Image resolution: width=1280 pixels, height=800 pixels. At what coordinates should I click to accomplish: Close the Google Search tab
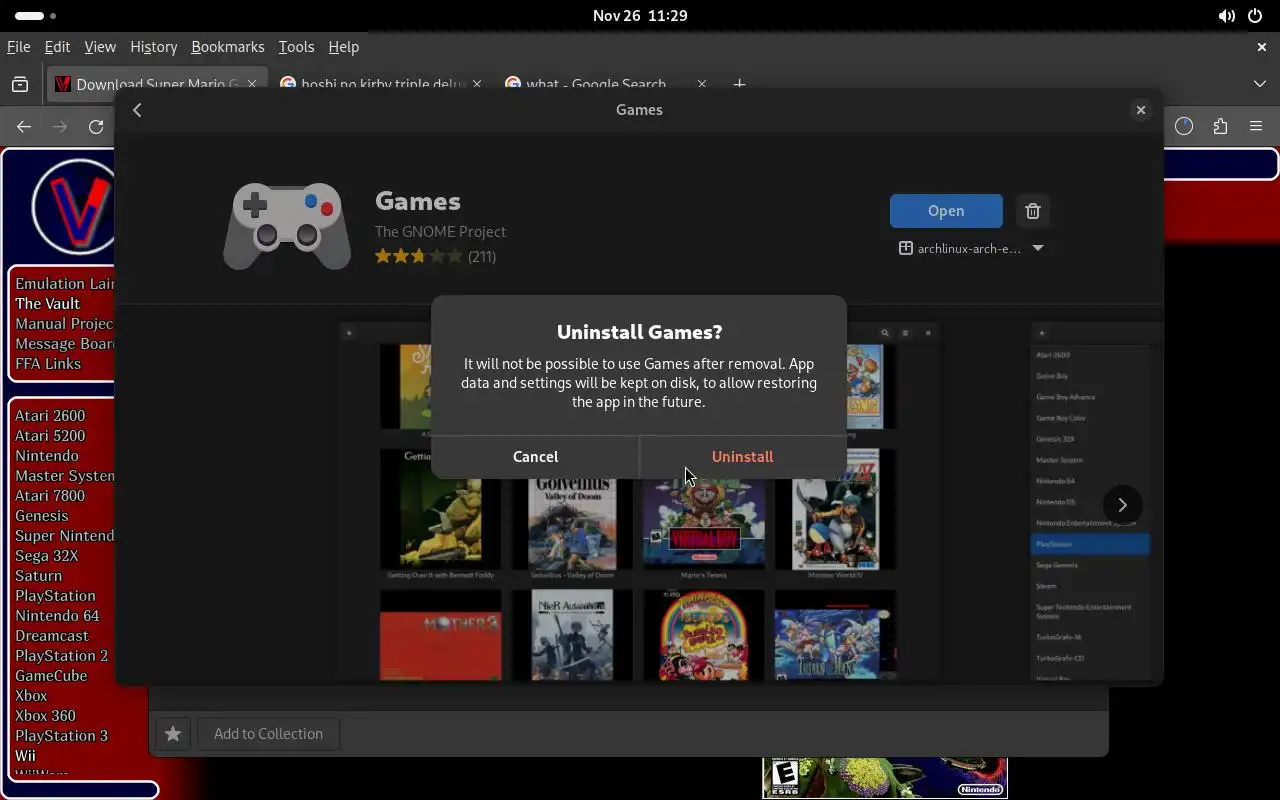[701, 84]
